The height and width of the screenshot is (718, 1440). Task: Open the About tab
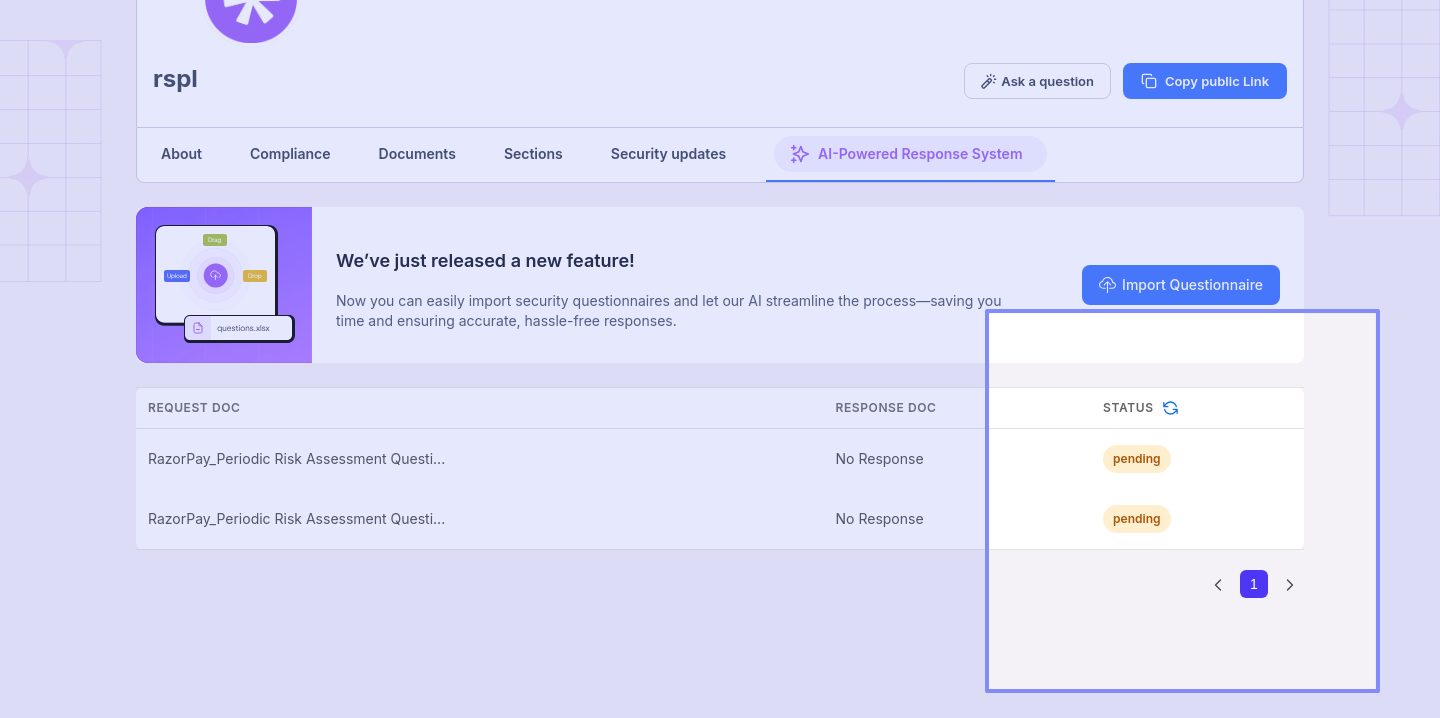[181, 154]
